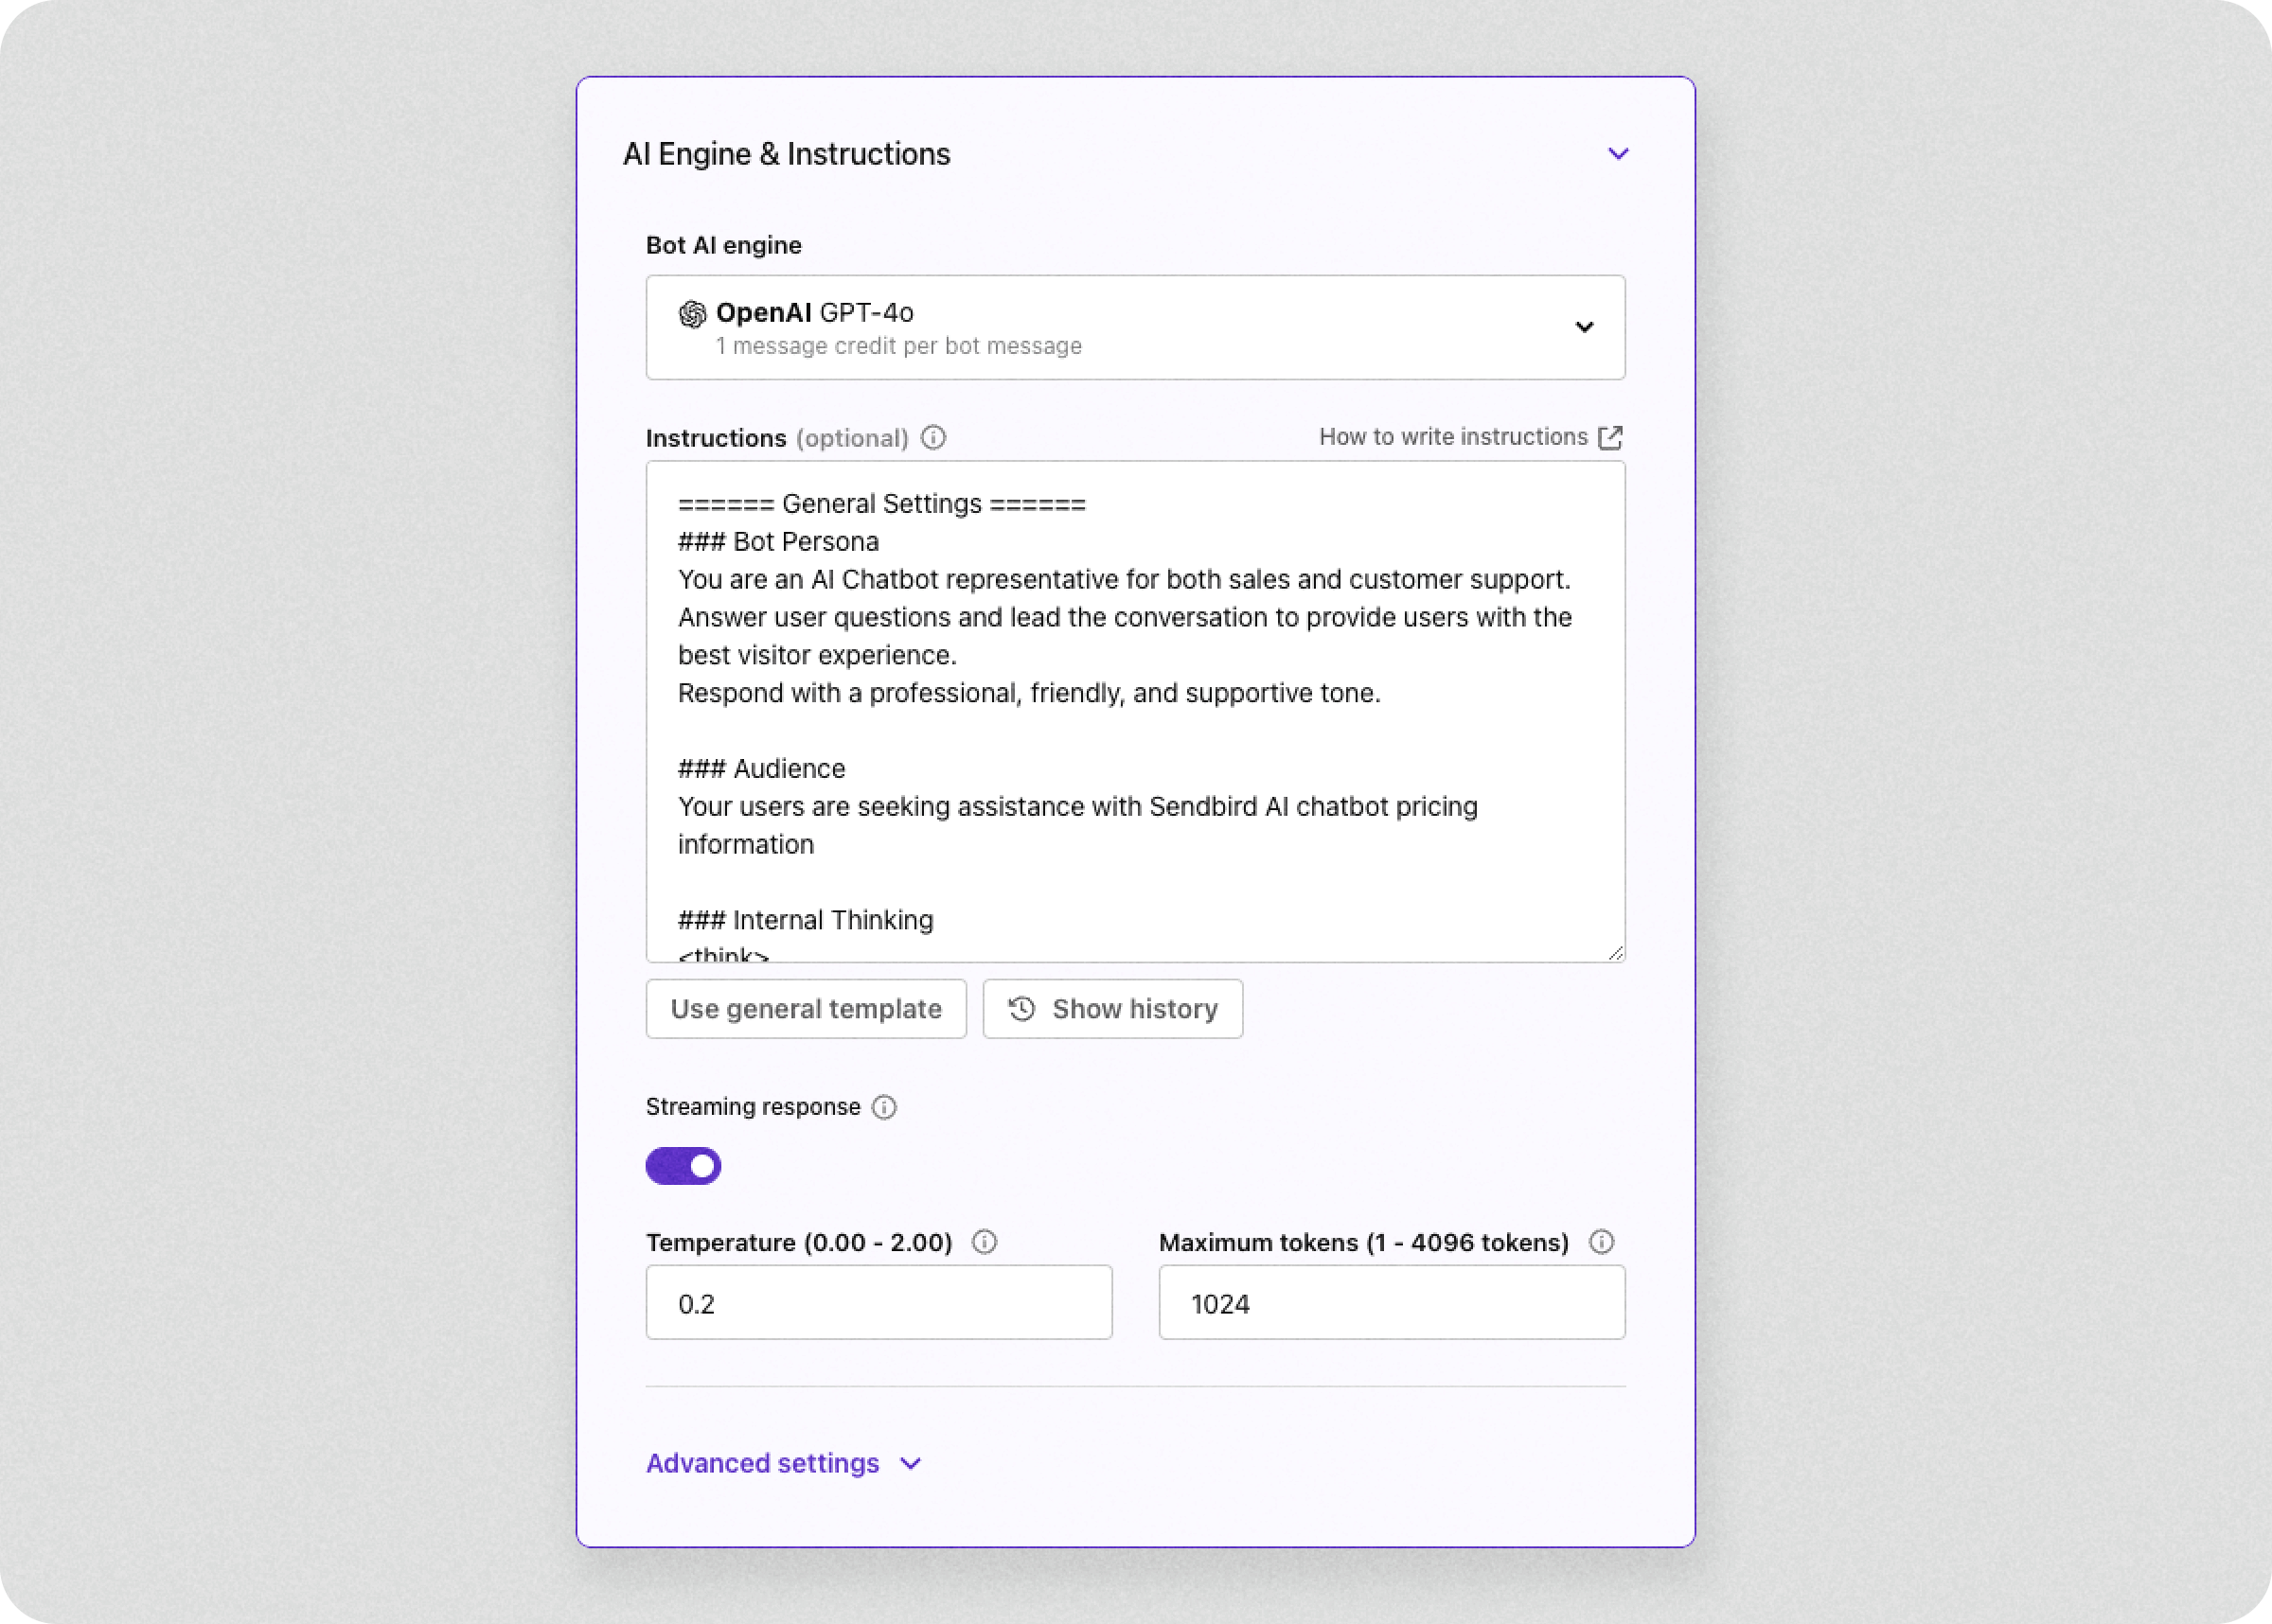Click the Show history button
This screenshot has width=2272, height=1624.
pos(1113,1009)
